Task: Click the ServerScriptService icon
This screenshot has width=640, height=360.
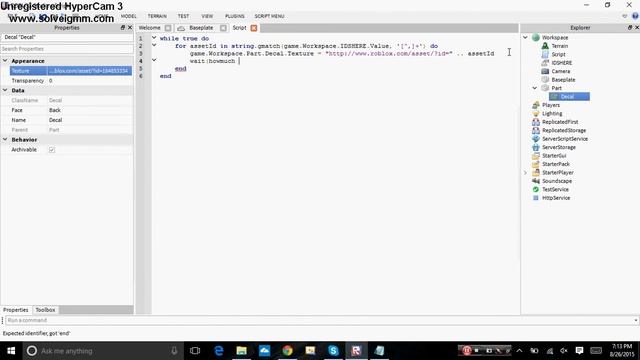Action: coord(536,139)
